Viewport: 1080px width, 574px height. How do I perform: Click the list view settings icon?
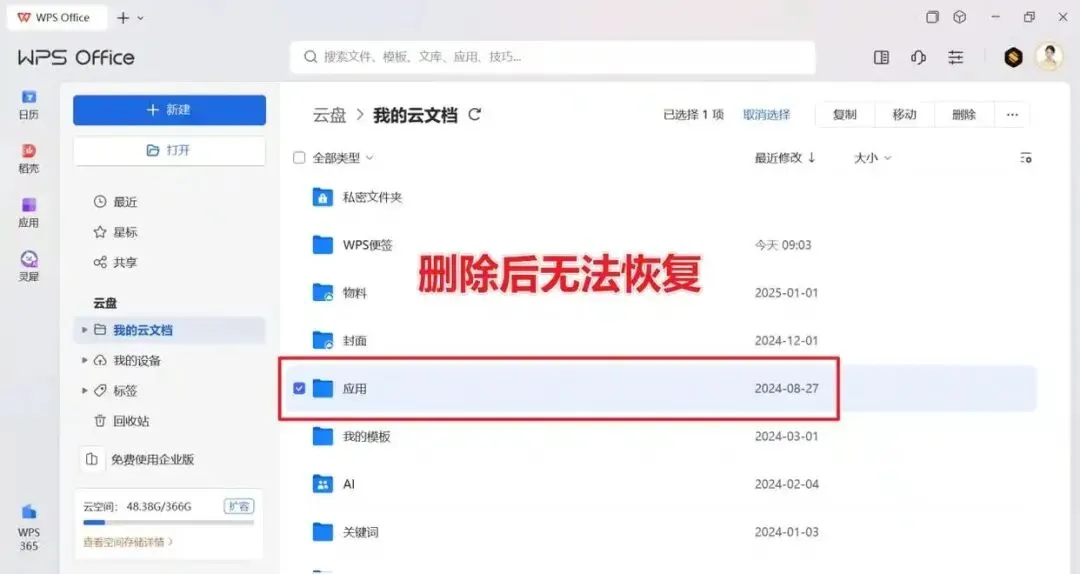[x=1026, y=158]
